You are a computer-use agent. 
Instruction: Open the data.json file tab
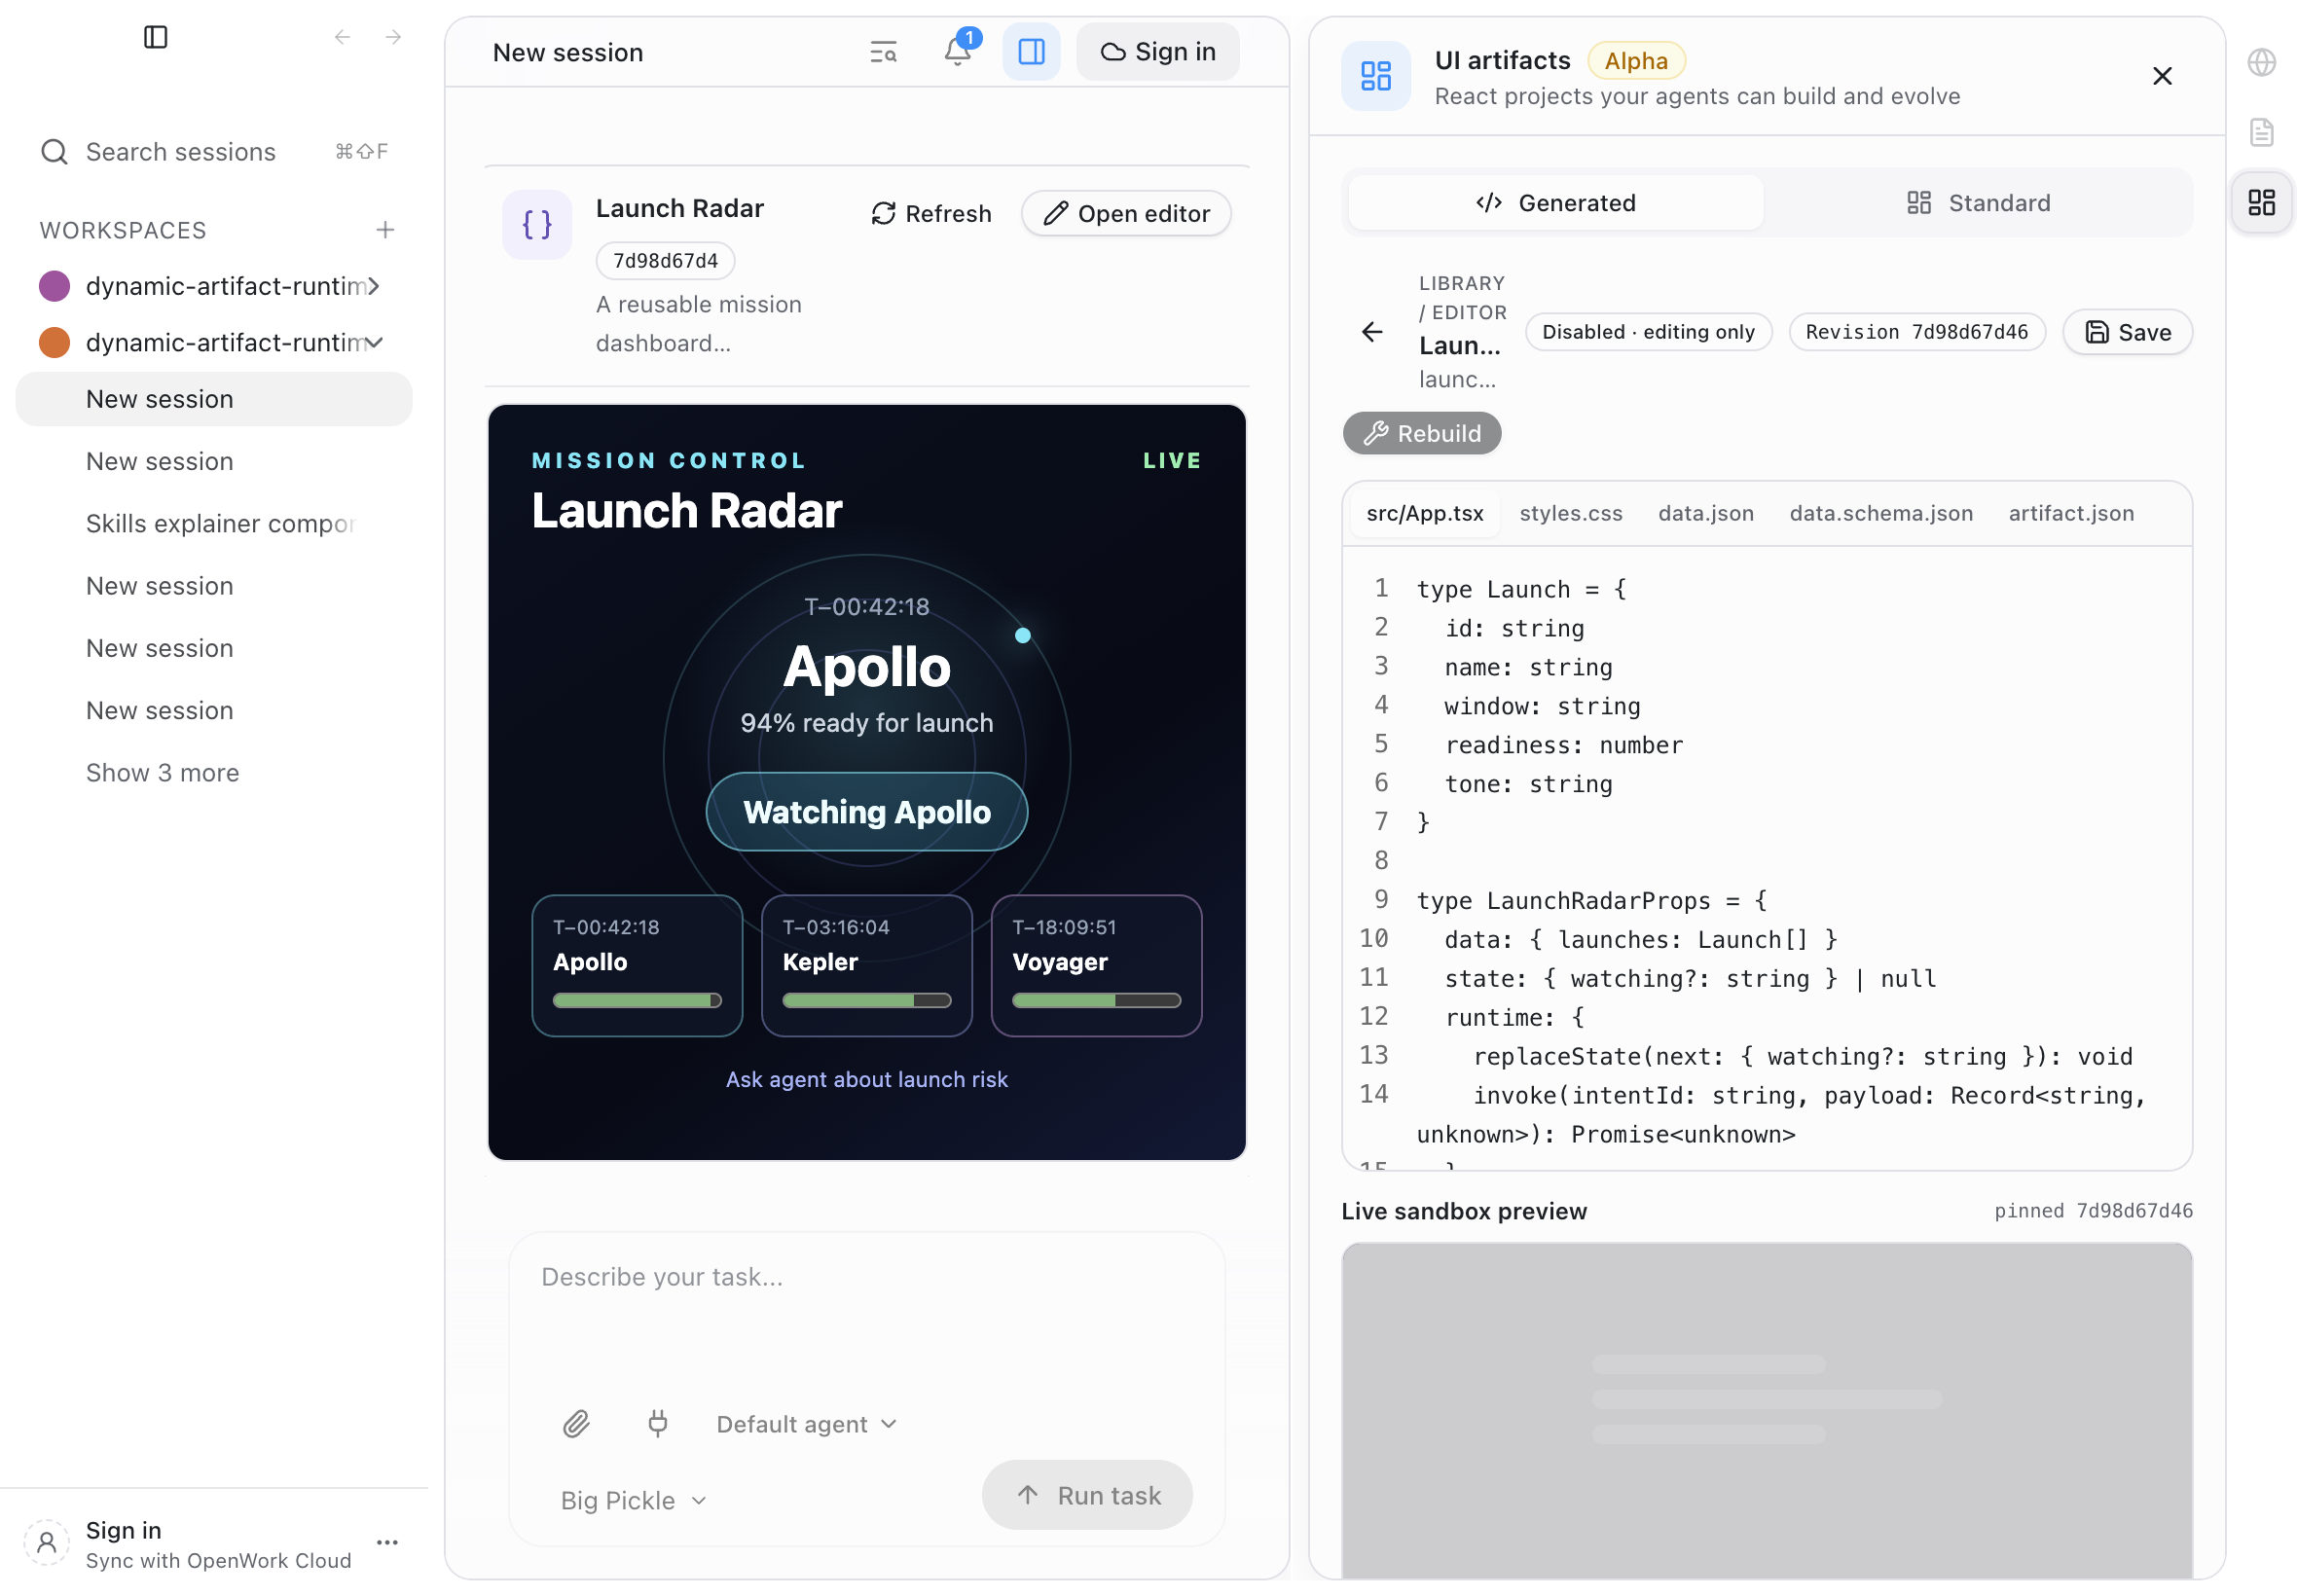1705,513
